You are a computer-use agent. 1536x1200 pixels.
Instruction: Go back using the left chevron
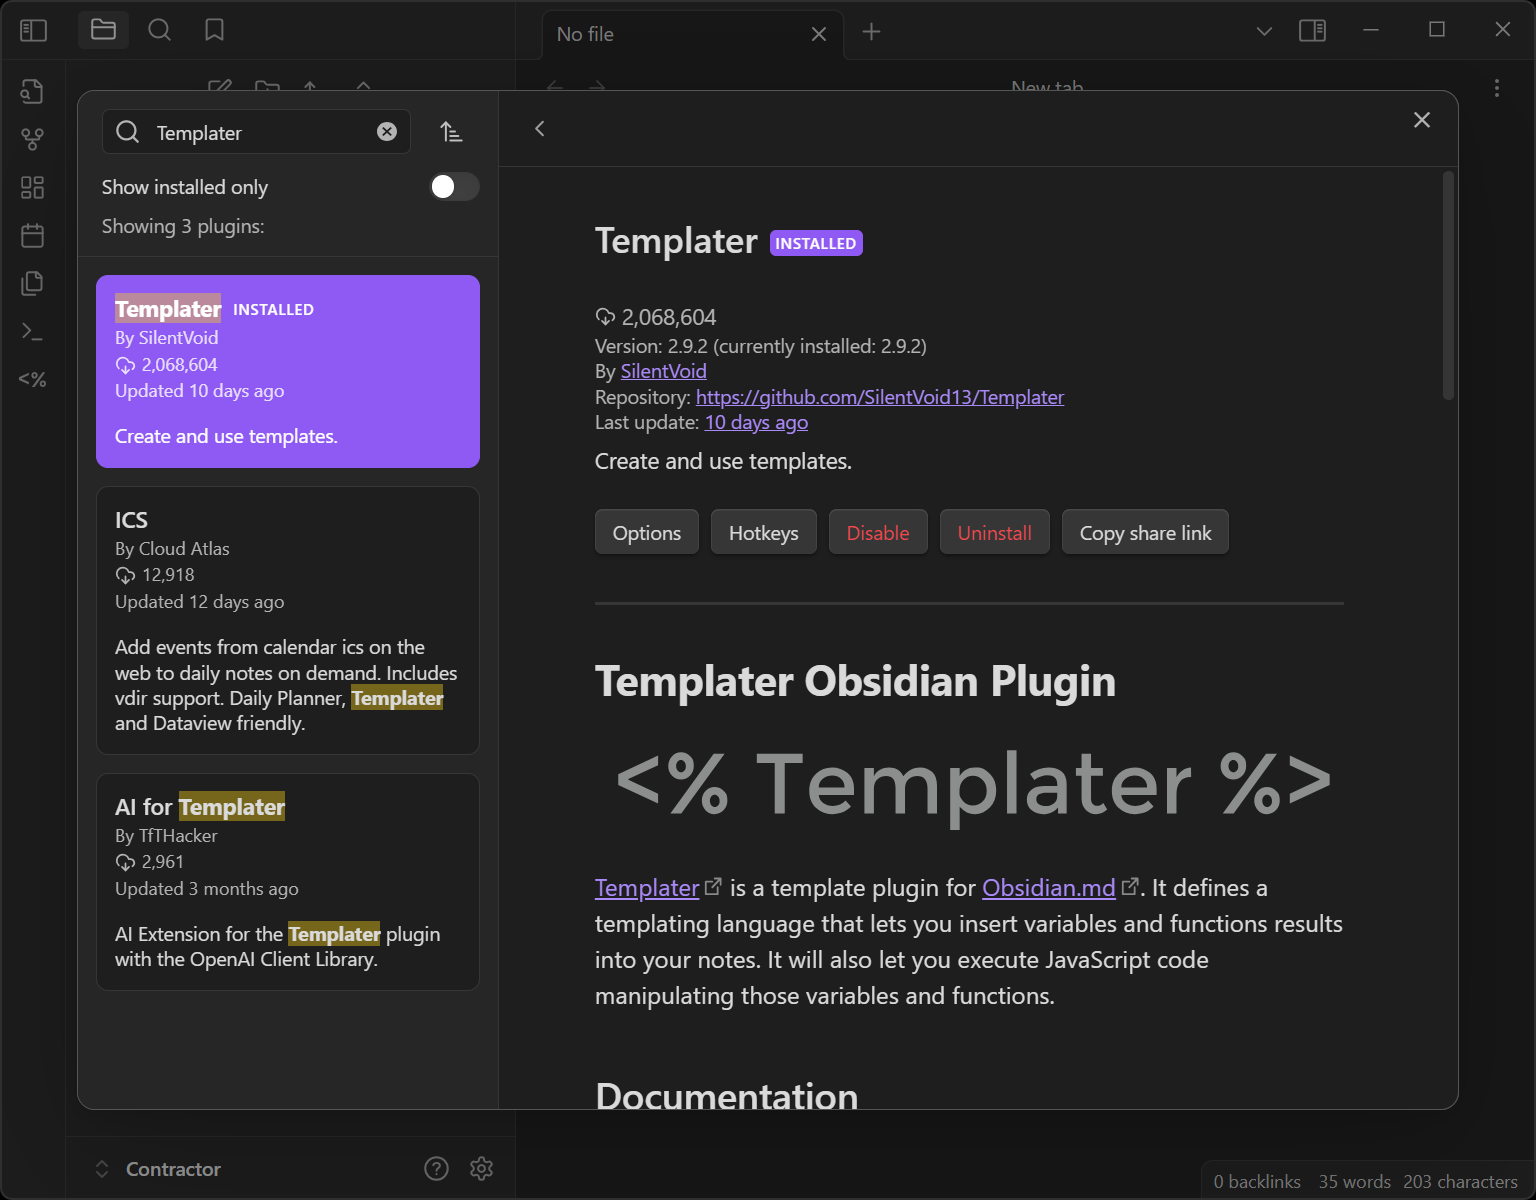(x=539, y=128)
